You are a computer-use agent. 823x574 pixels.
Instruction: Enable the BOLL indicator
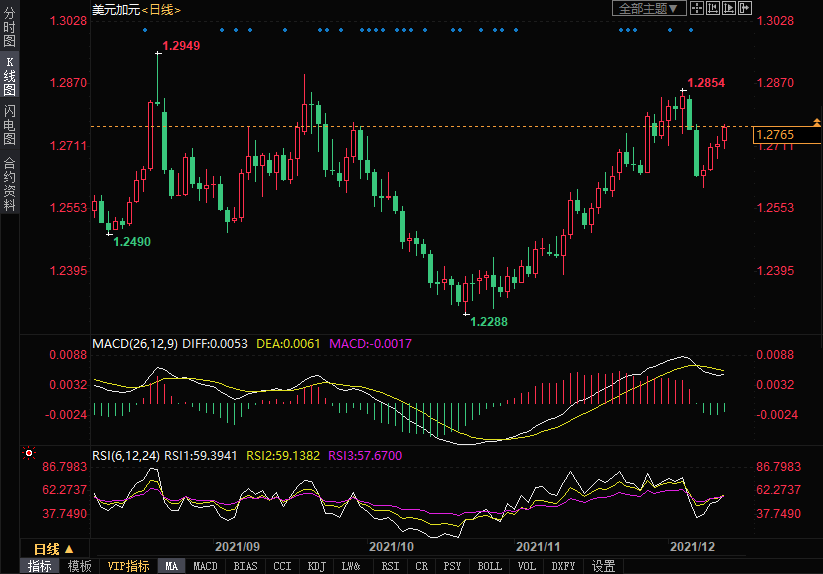pos(489,566)
